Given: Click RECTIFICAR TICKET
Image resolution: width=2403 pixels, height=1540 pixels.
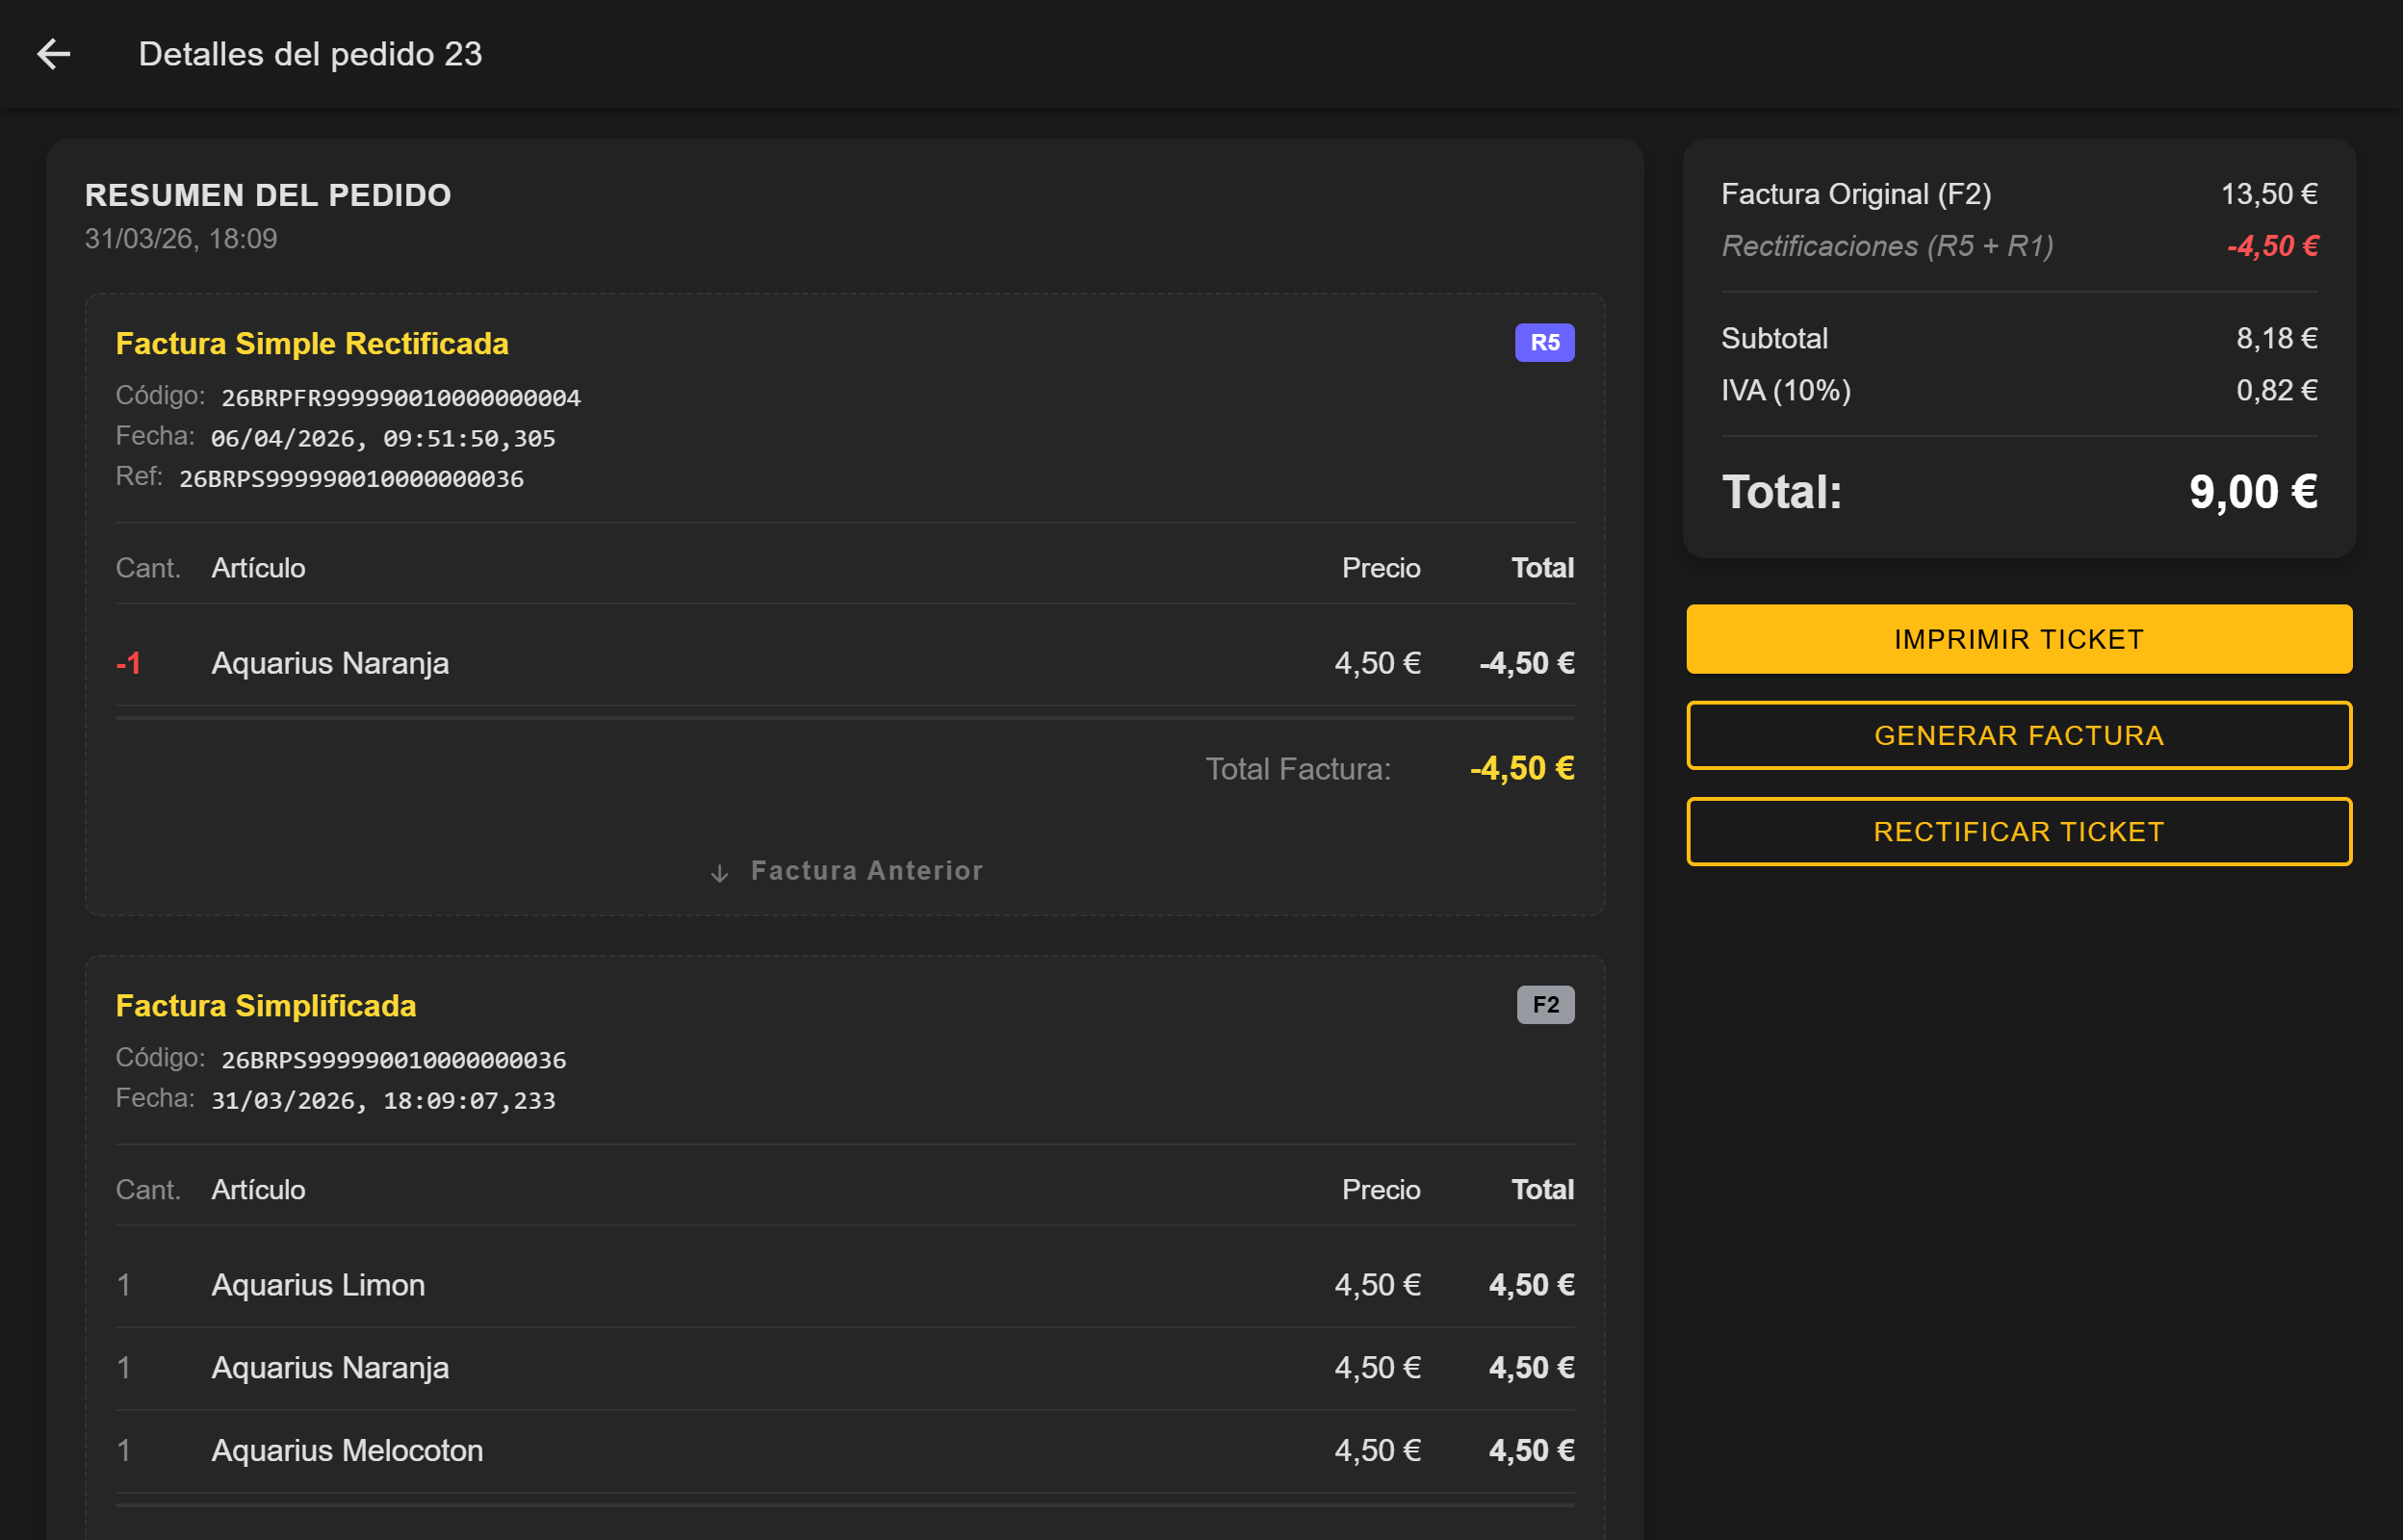Looking at the screenshot, I should click(x=2018, y=830).
